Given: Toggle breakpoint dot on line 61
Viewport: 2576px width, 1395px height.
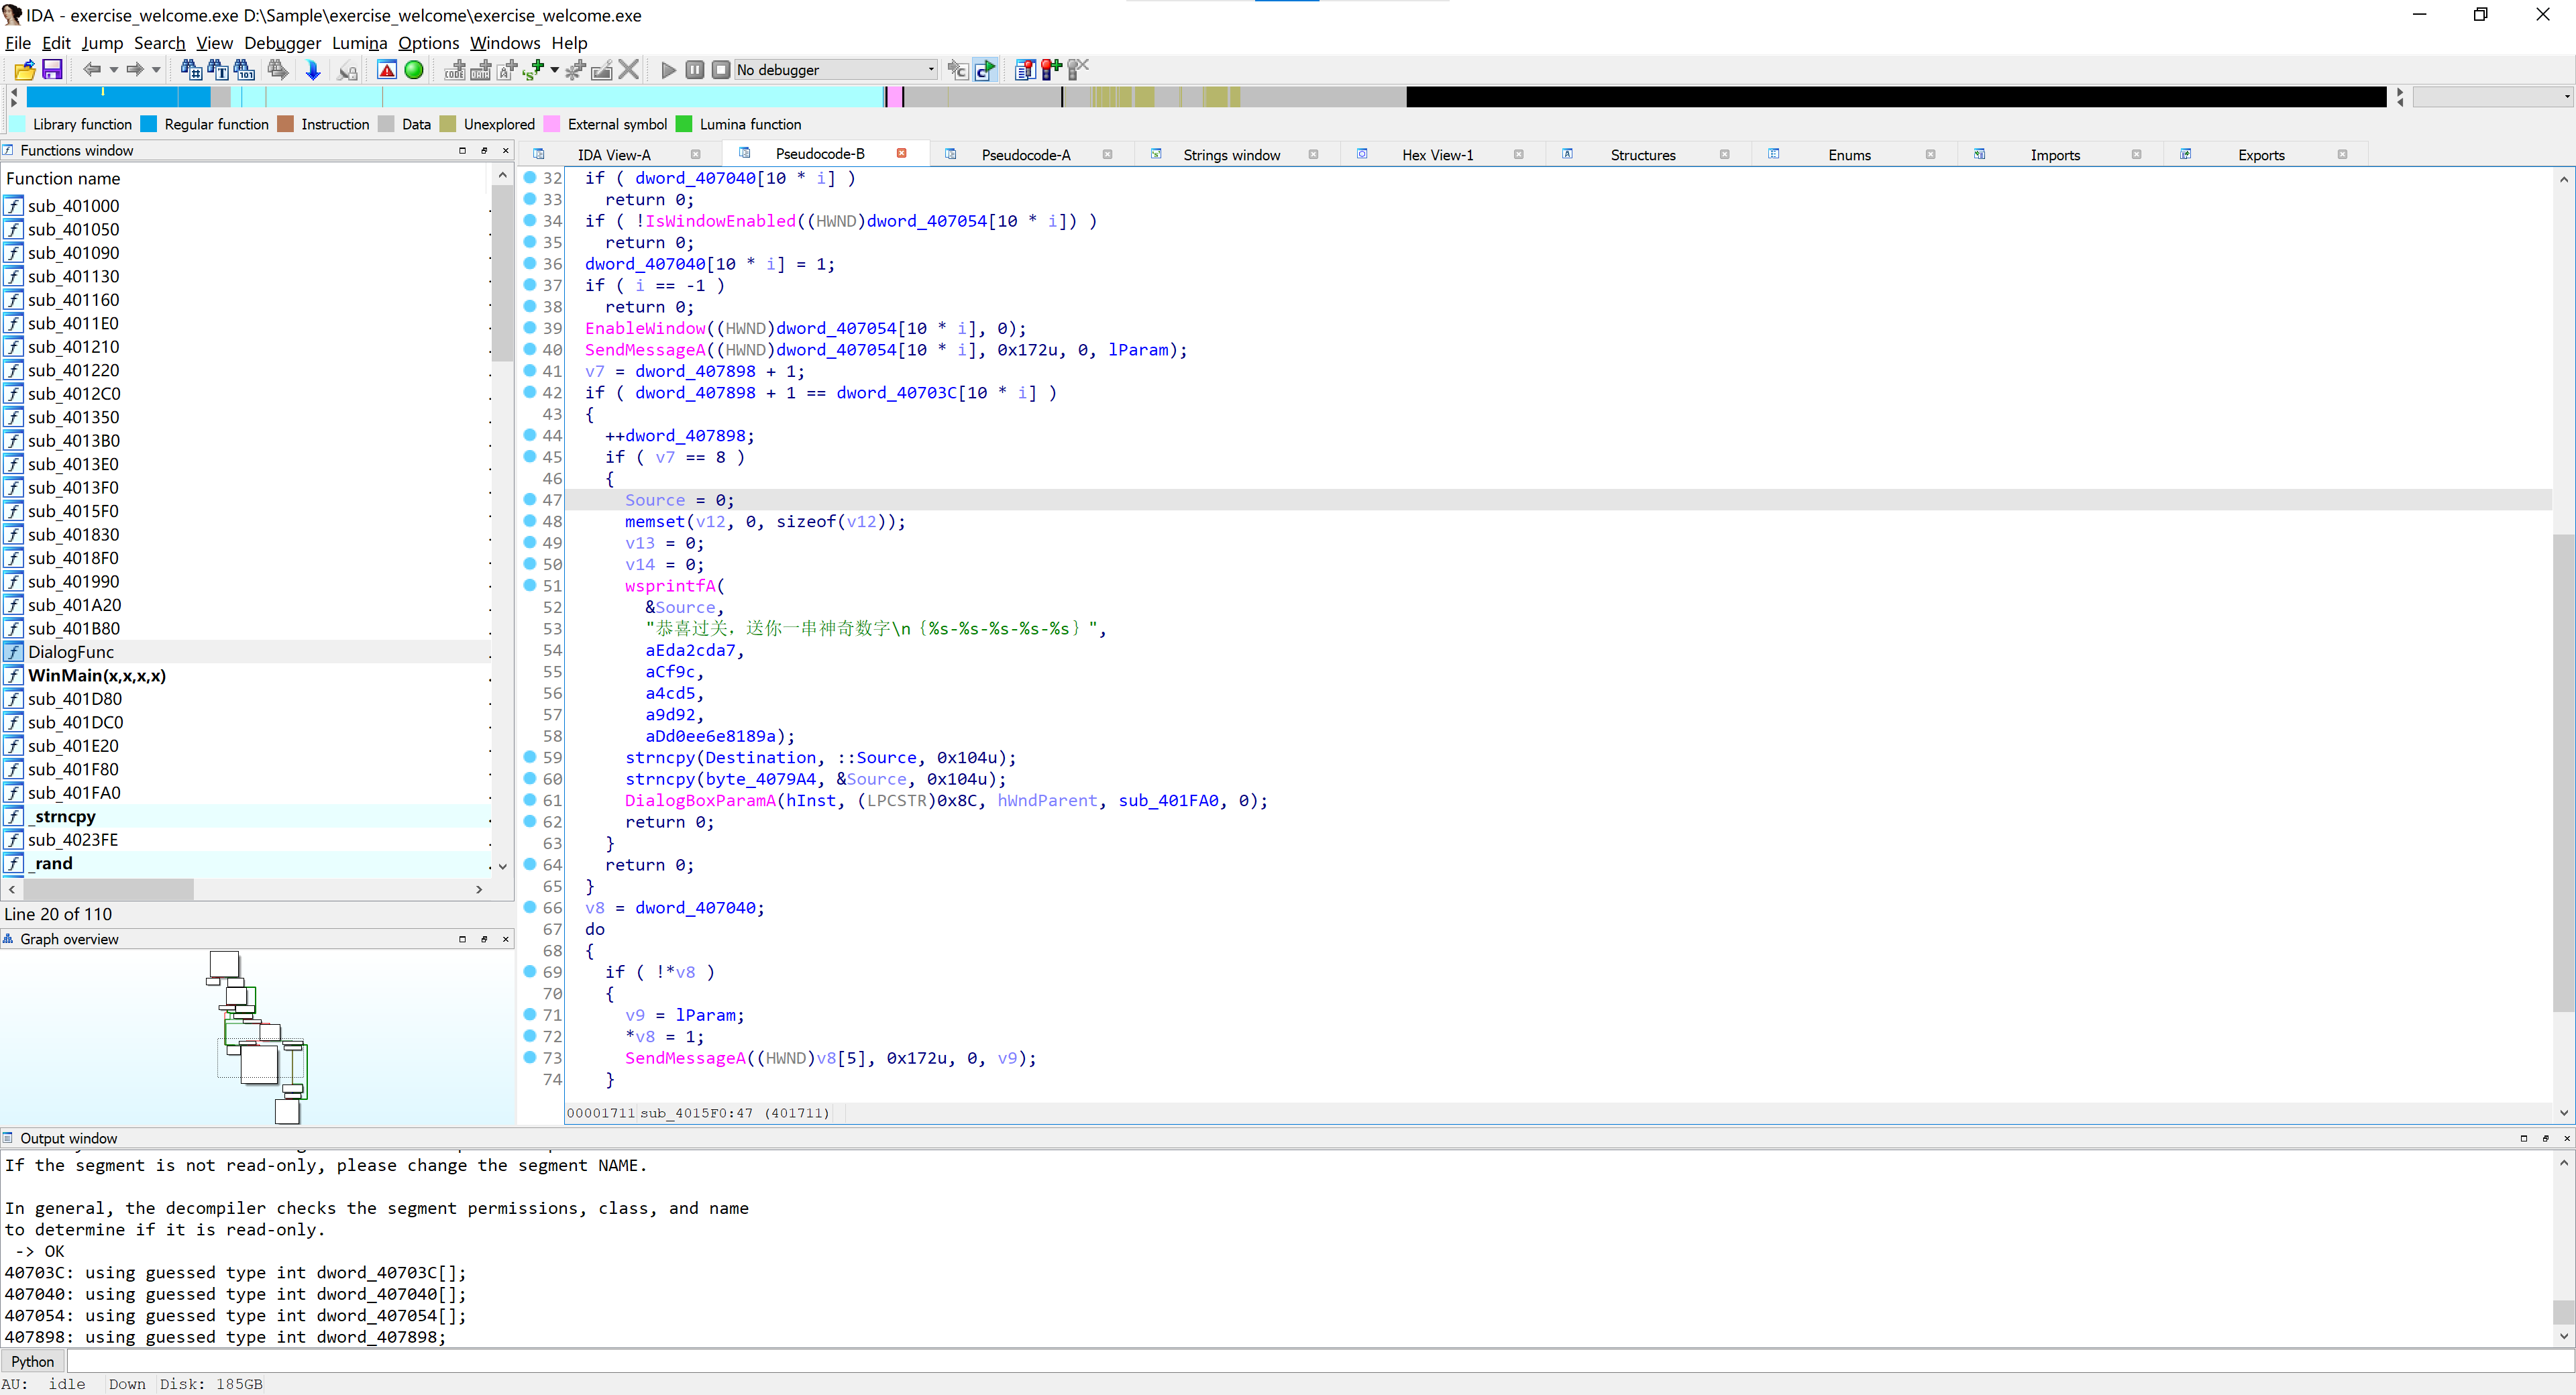Looking at the screenshot, I should [530, 799].
